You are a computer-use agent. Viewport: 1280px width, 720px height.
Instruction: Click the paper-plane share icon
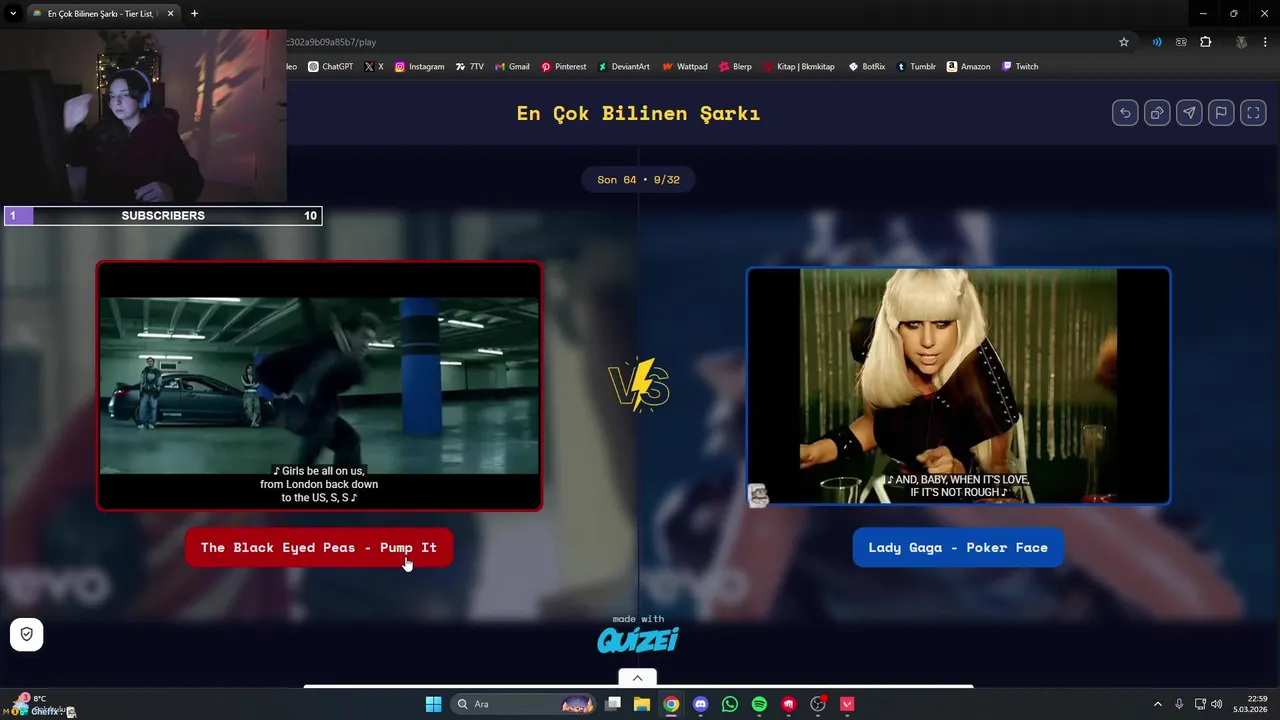(1189, 113)
